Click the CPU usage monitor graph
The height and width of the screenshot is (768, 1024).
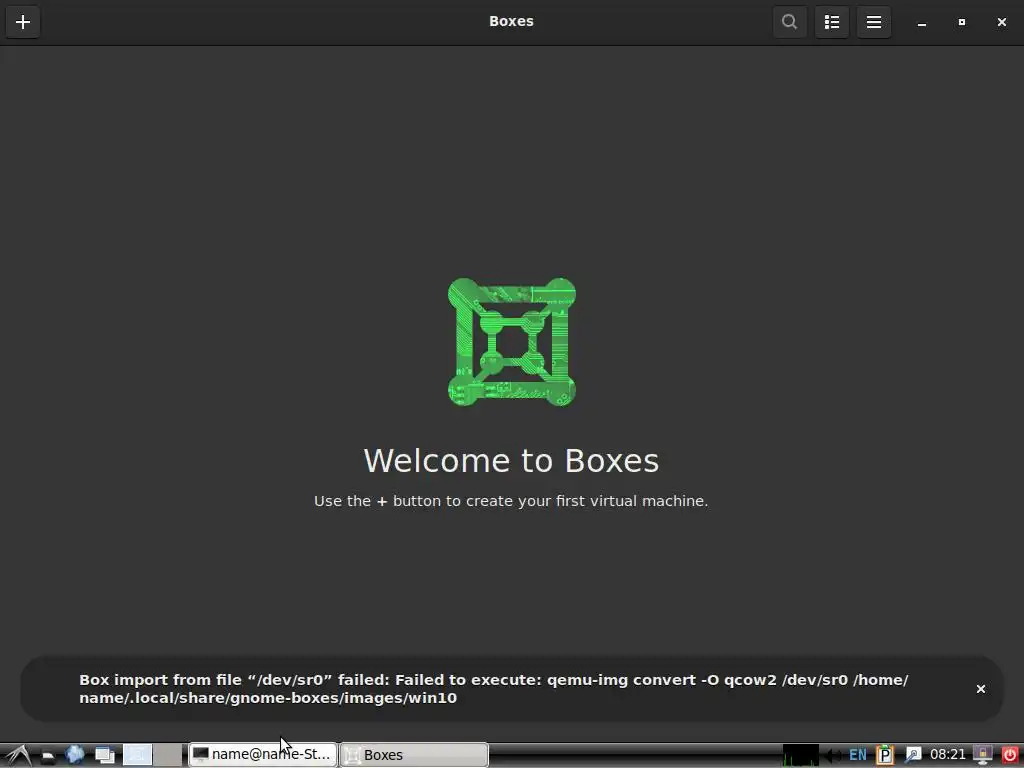point(800,755)
